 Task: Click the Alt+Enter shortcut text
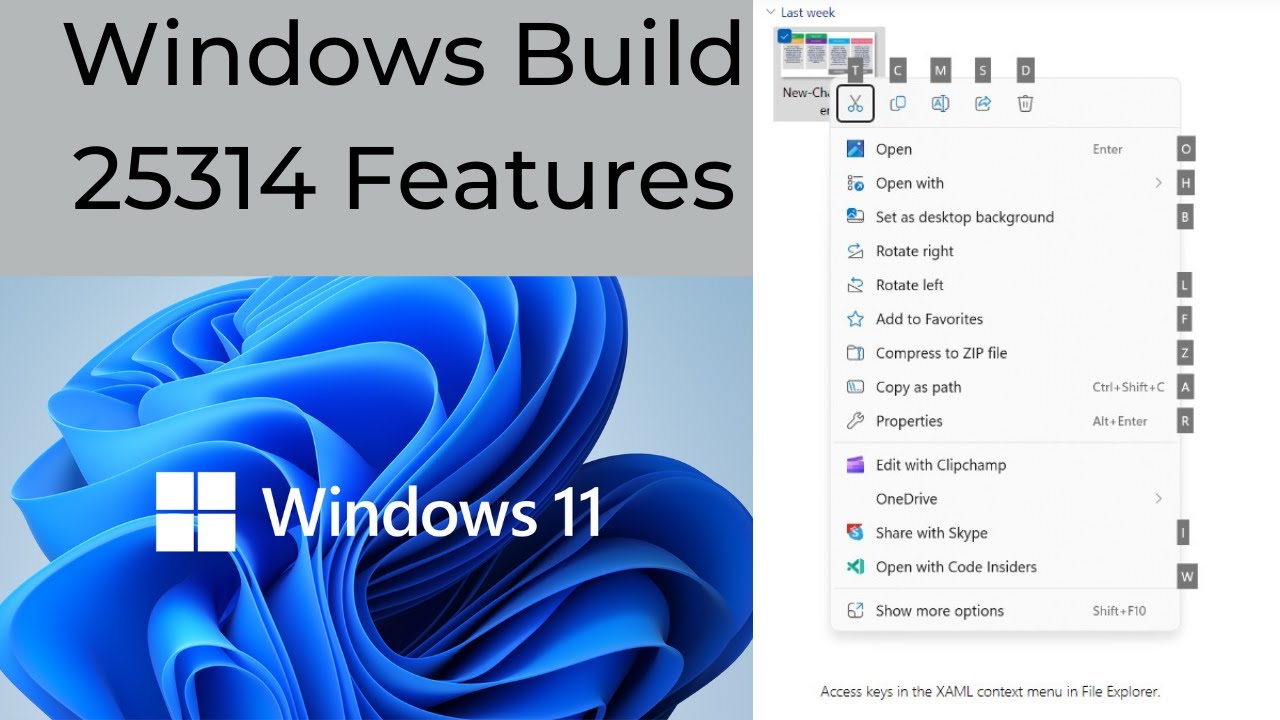[1120, 421]
